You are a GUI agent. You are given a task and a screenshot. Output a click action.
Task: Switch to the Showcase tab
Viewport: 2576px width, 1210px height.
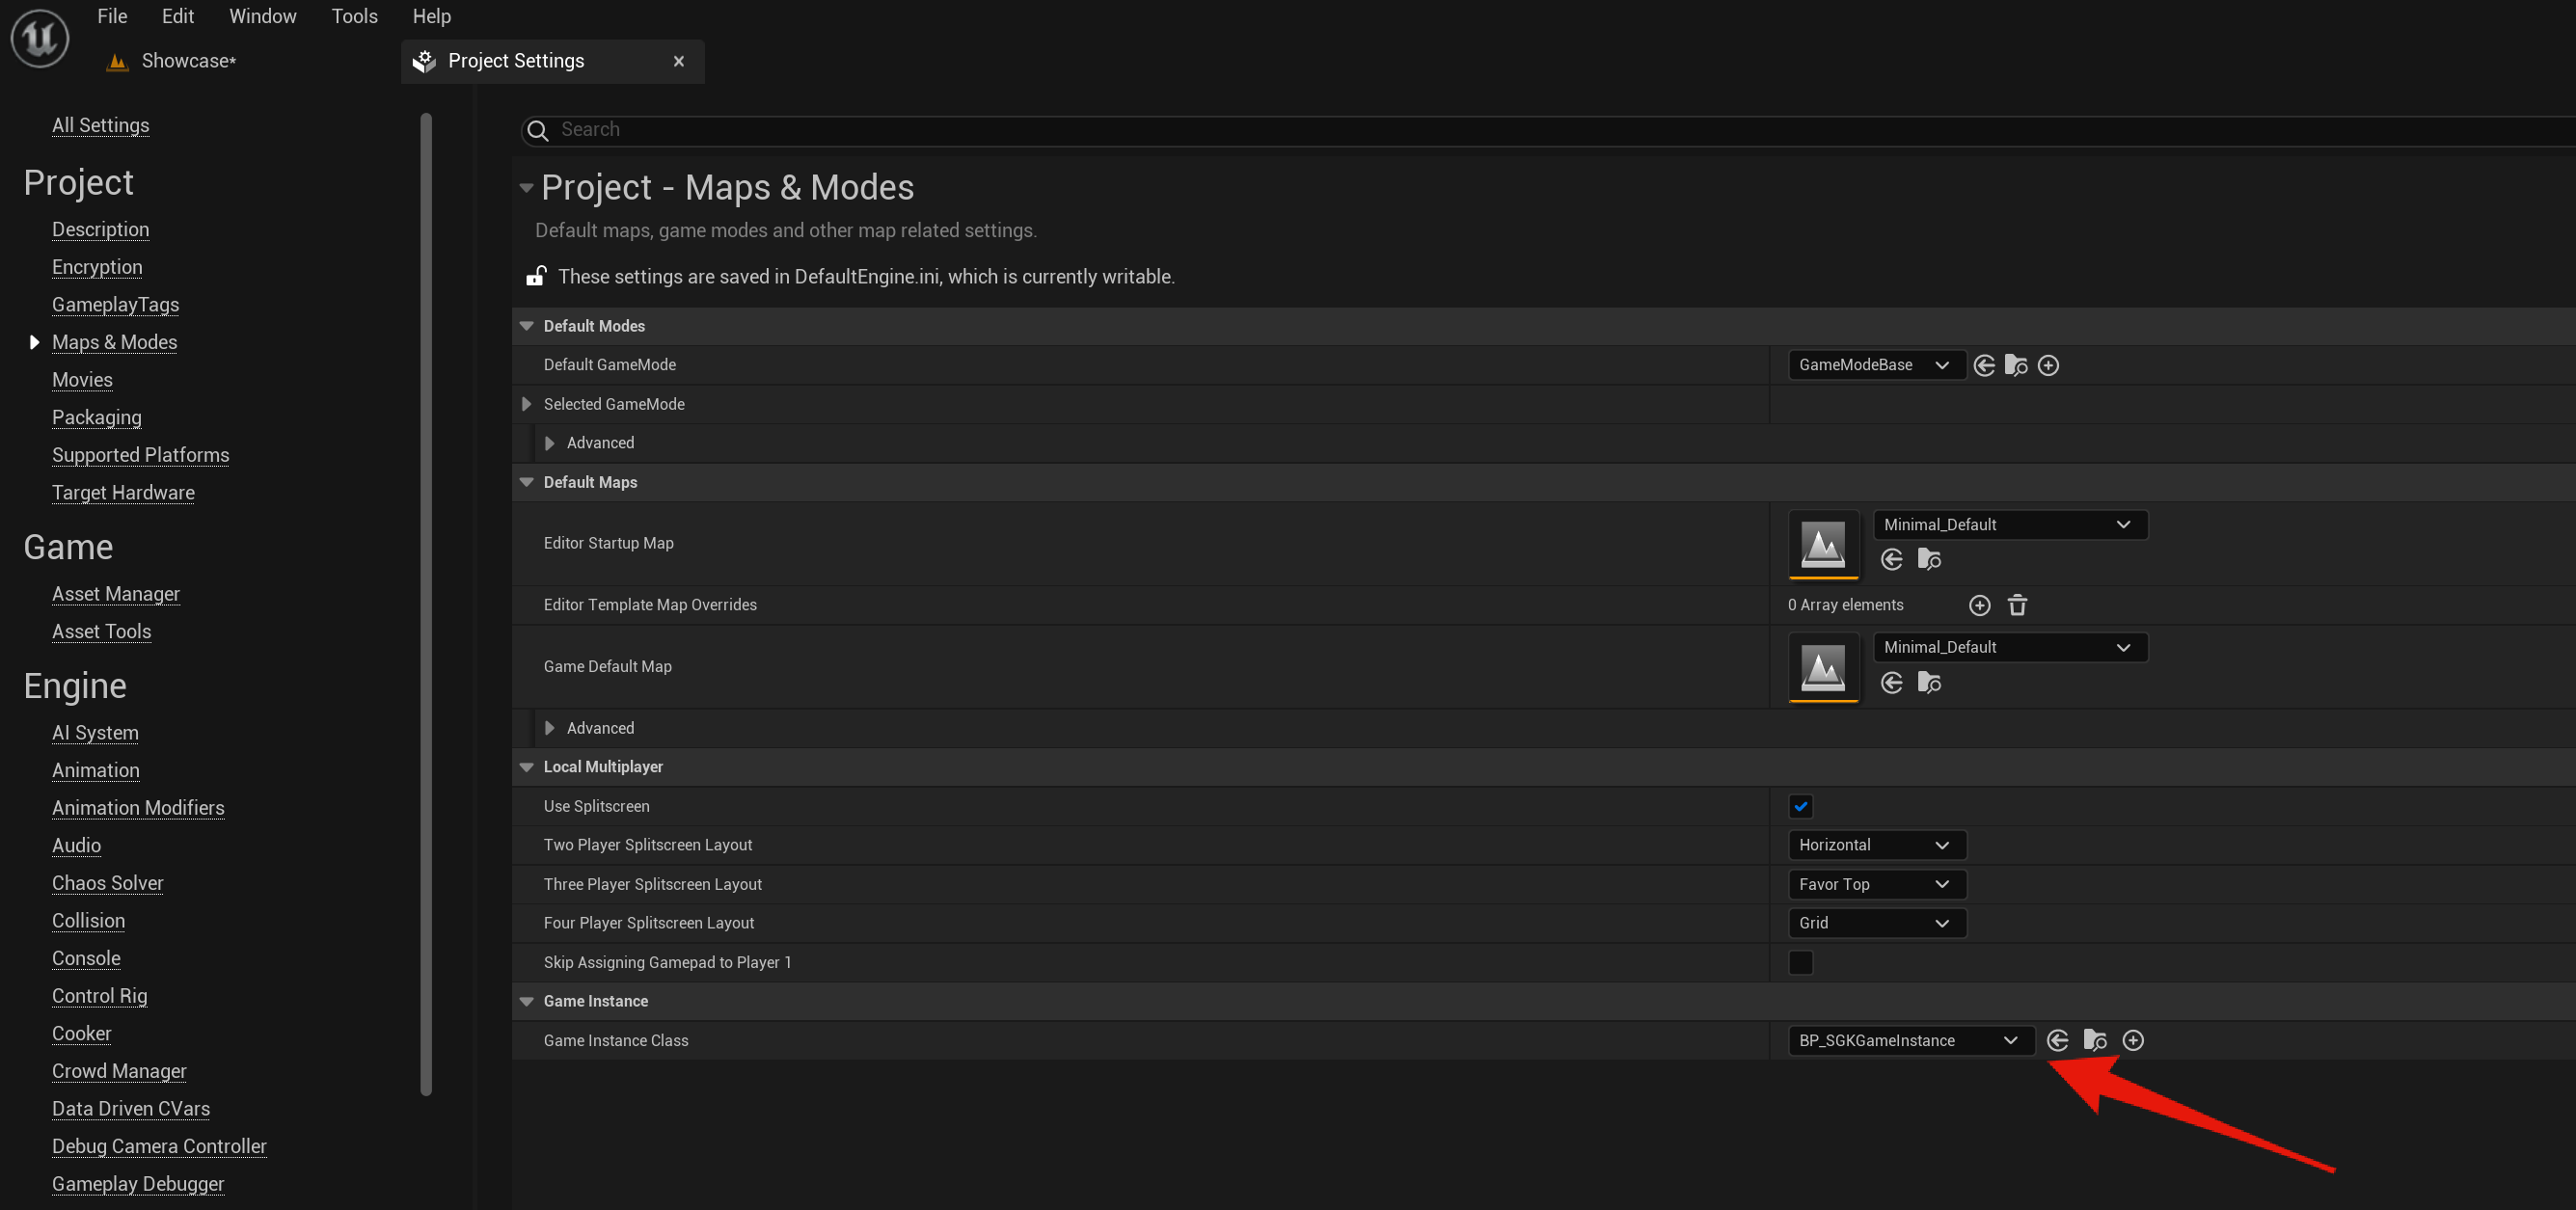pyautogui.click(x=188, y=61)
